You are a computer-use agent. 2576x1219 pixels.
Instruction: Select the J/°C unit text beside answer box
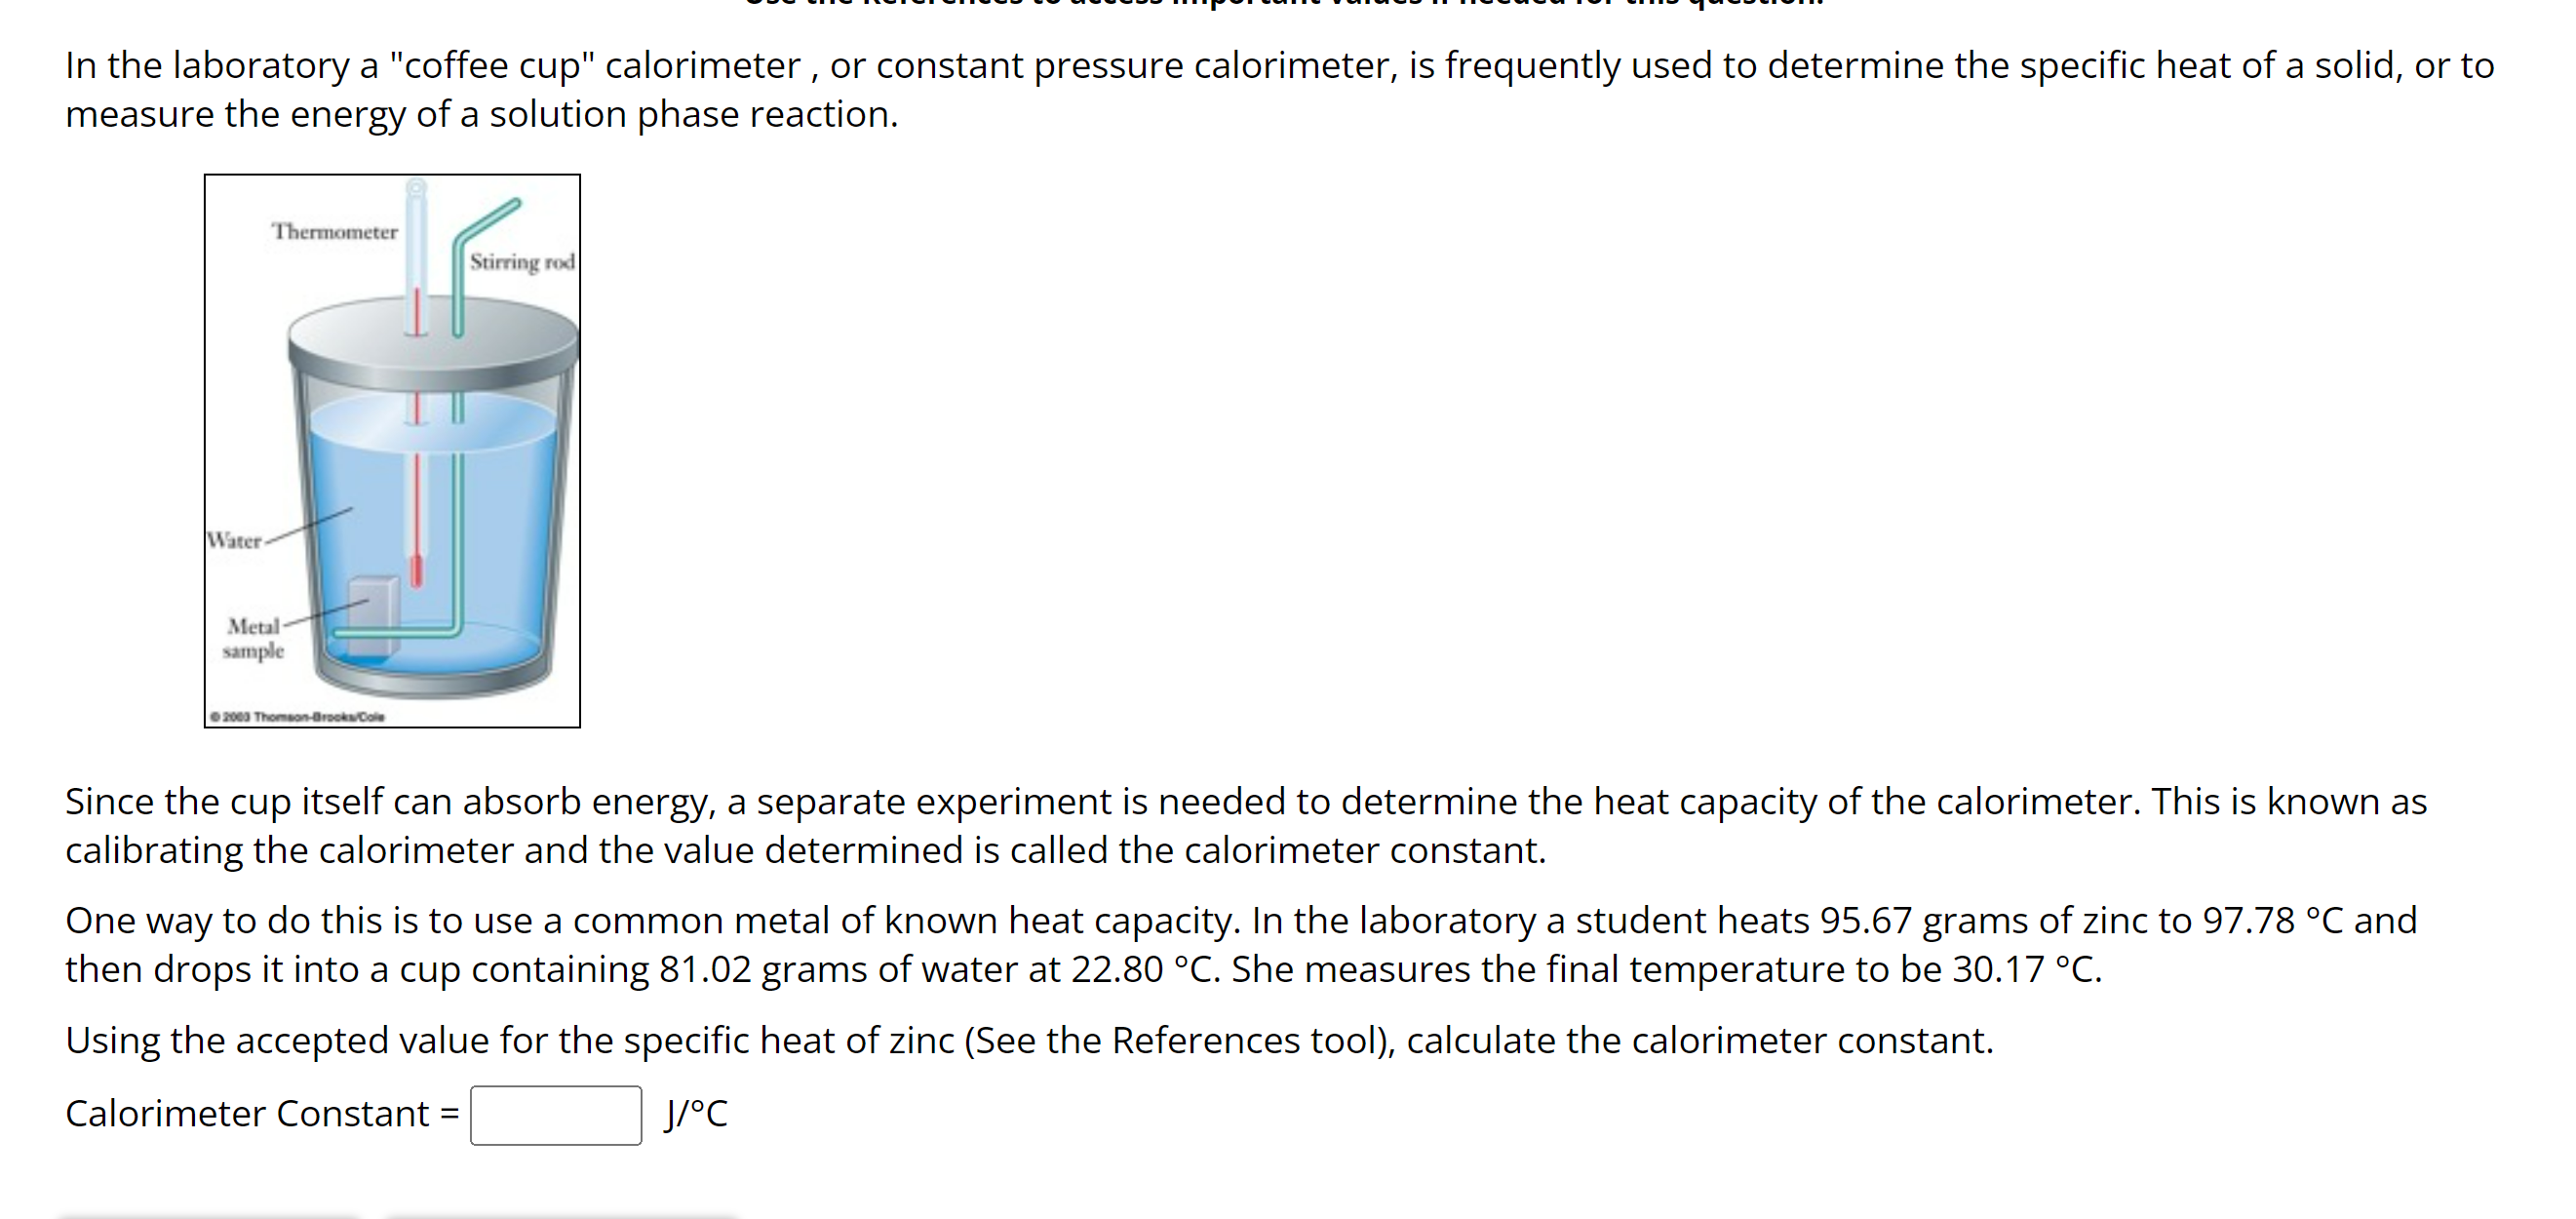click(x=696, y=1113)
